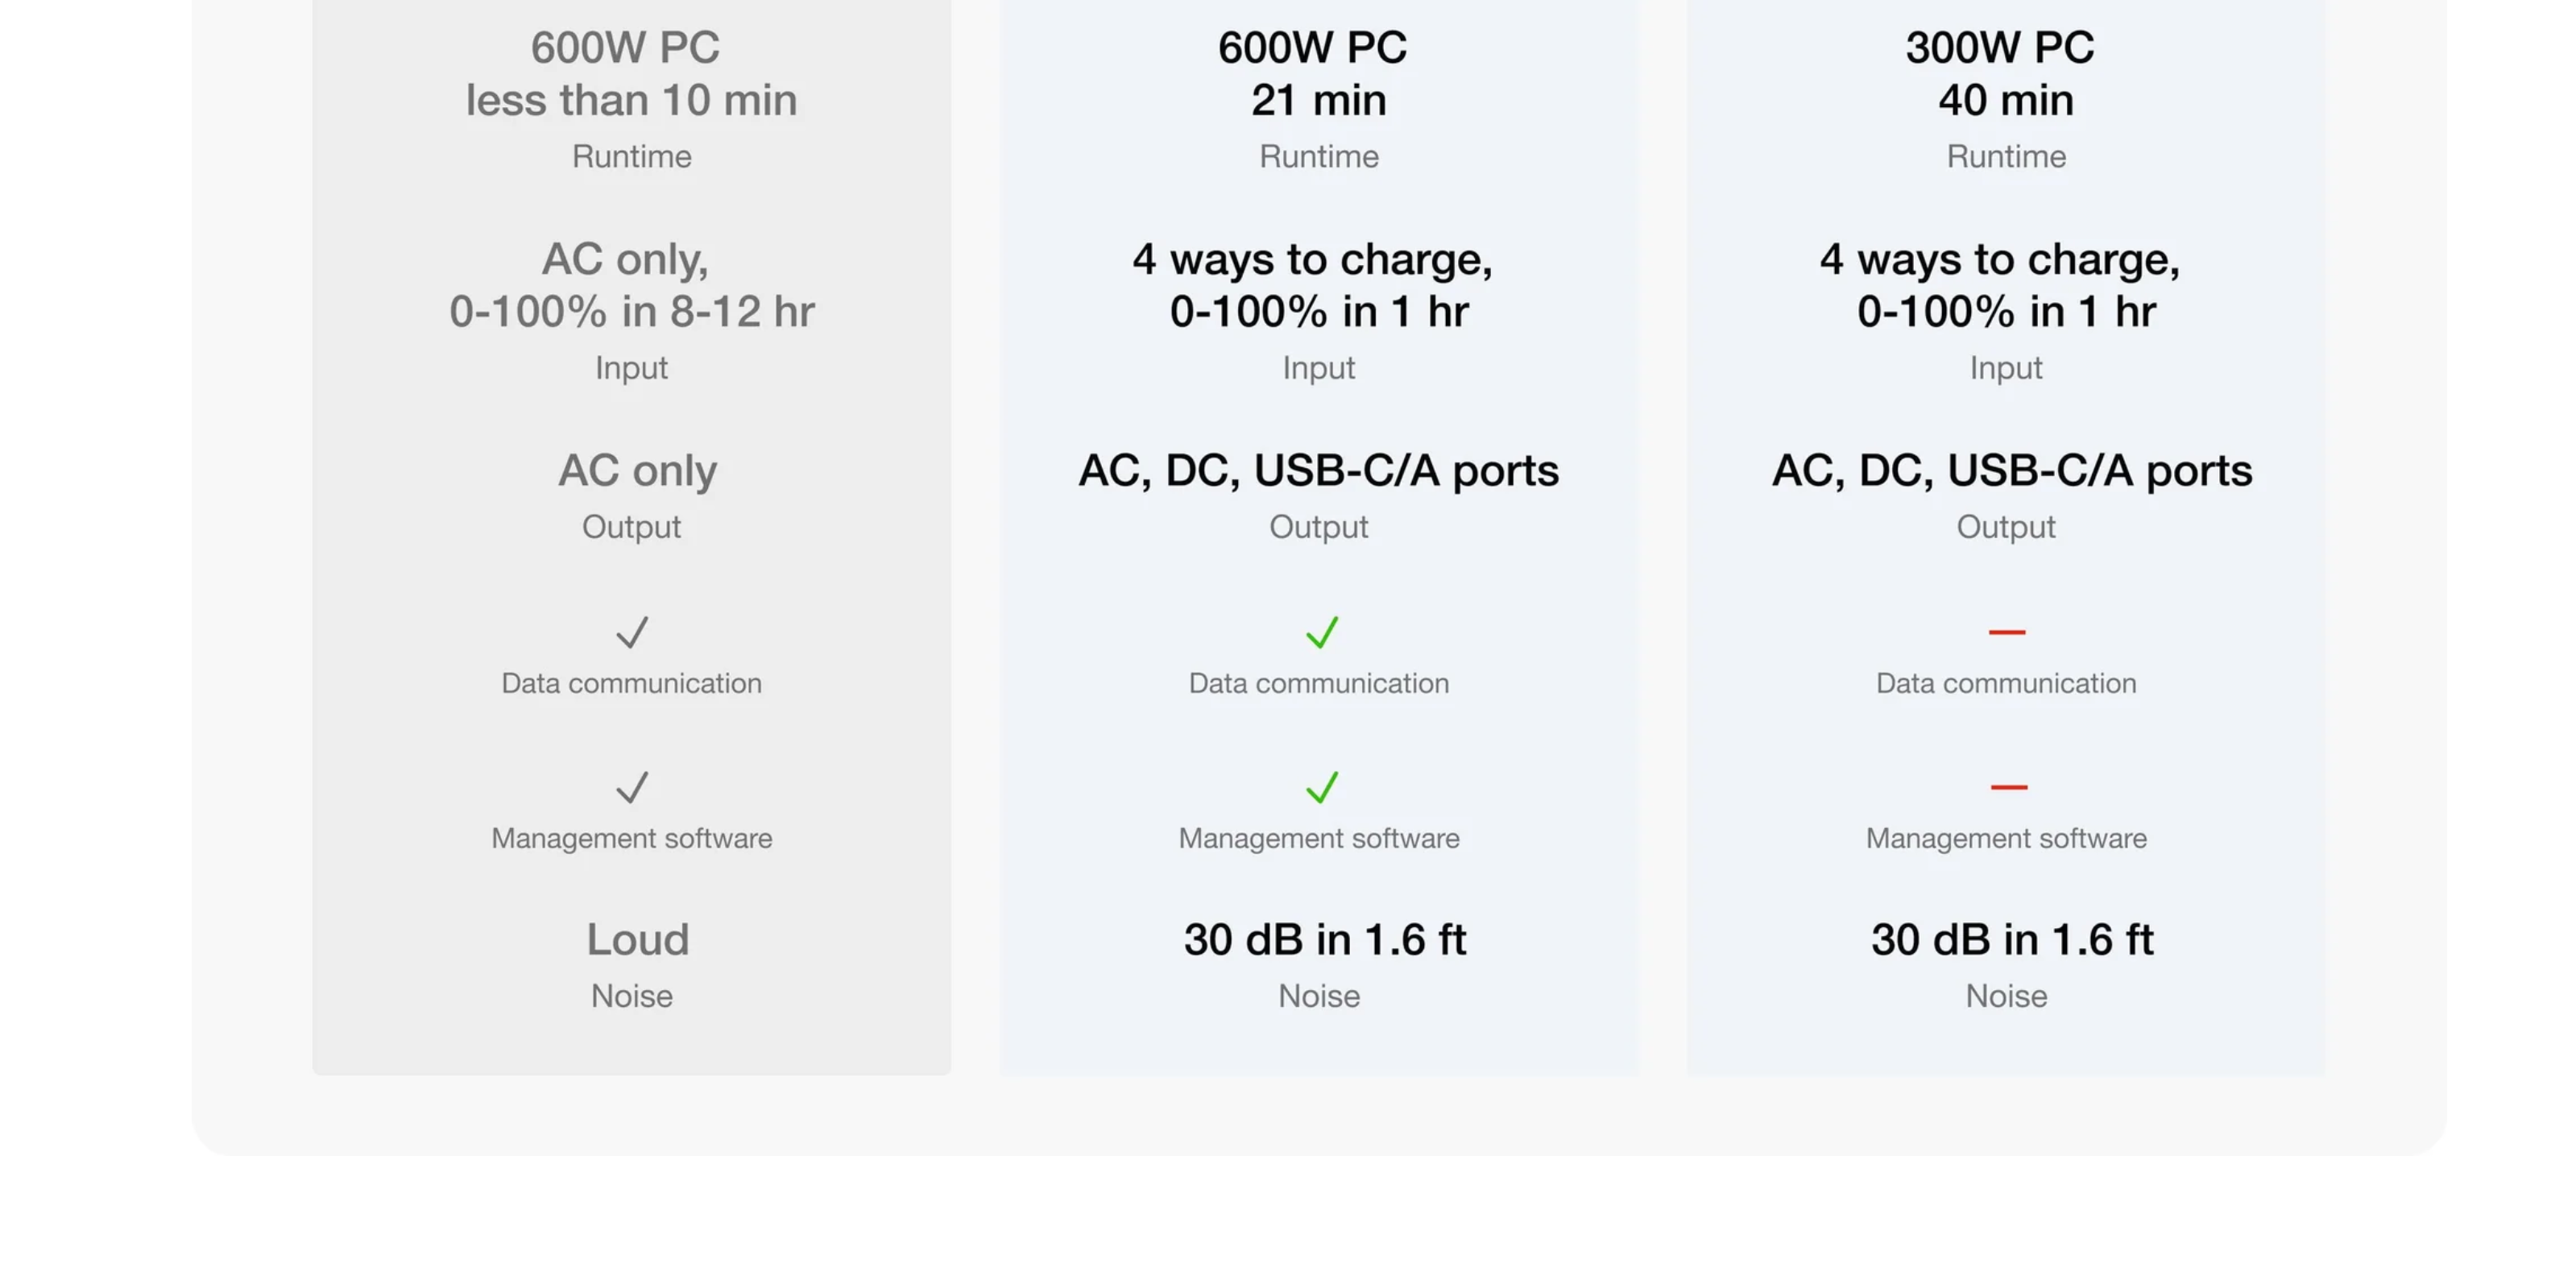
Task: Click right column 'AC, DC, USB-C/A ports'
Action: click(x=2012, y=470)
